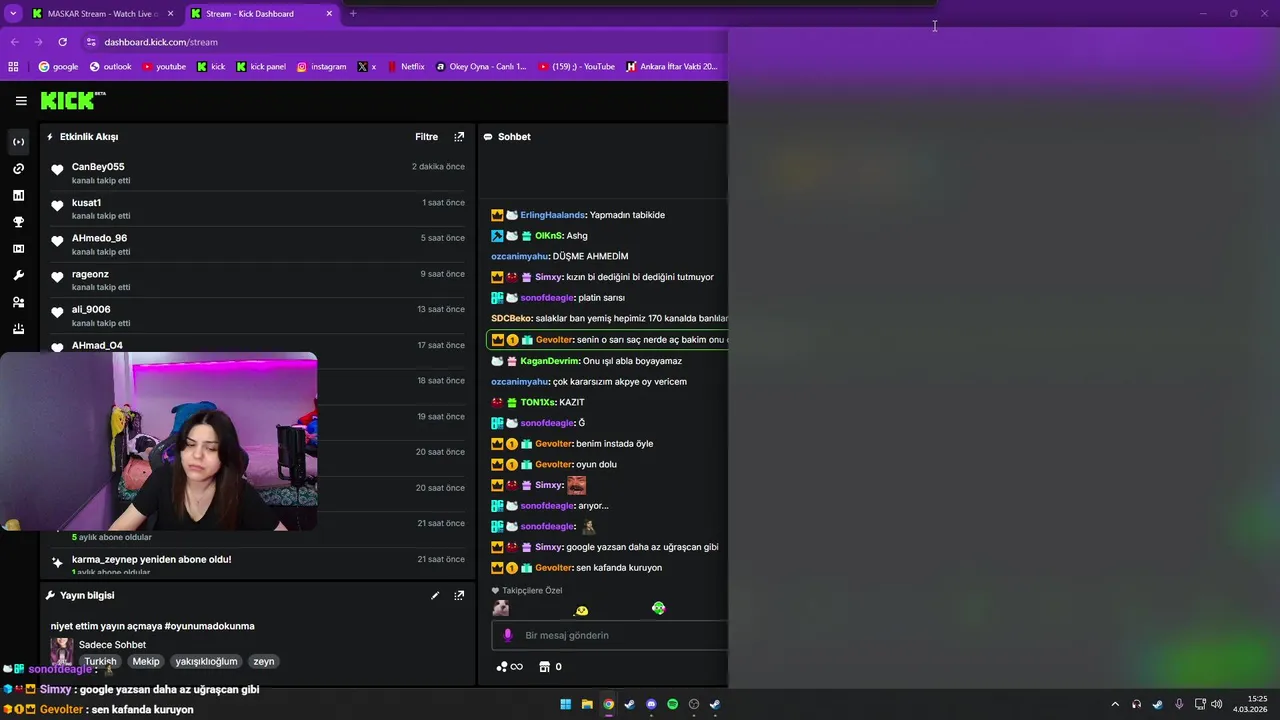Open the Okey Oyna bookmark
The height and width of the screenshot is (720, 1280).
pos(481,67)
